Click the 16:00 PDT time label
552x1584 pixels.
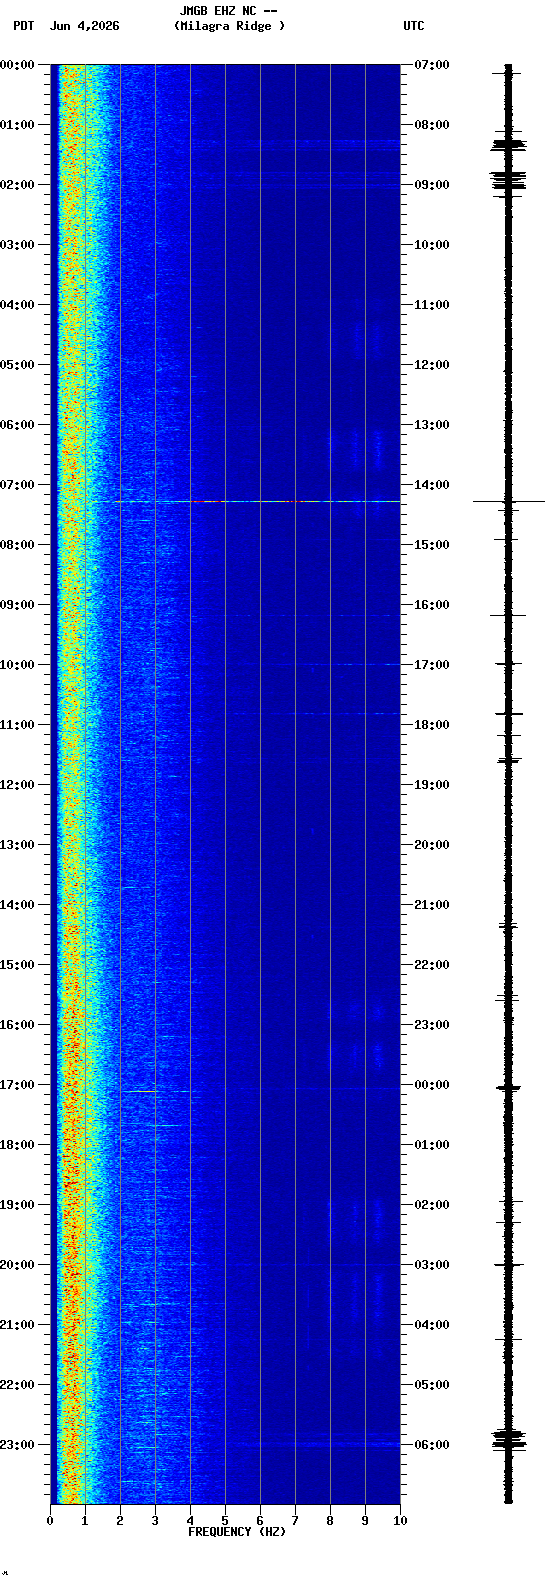(17, 1025)
